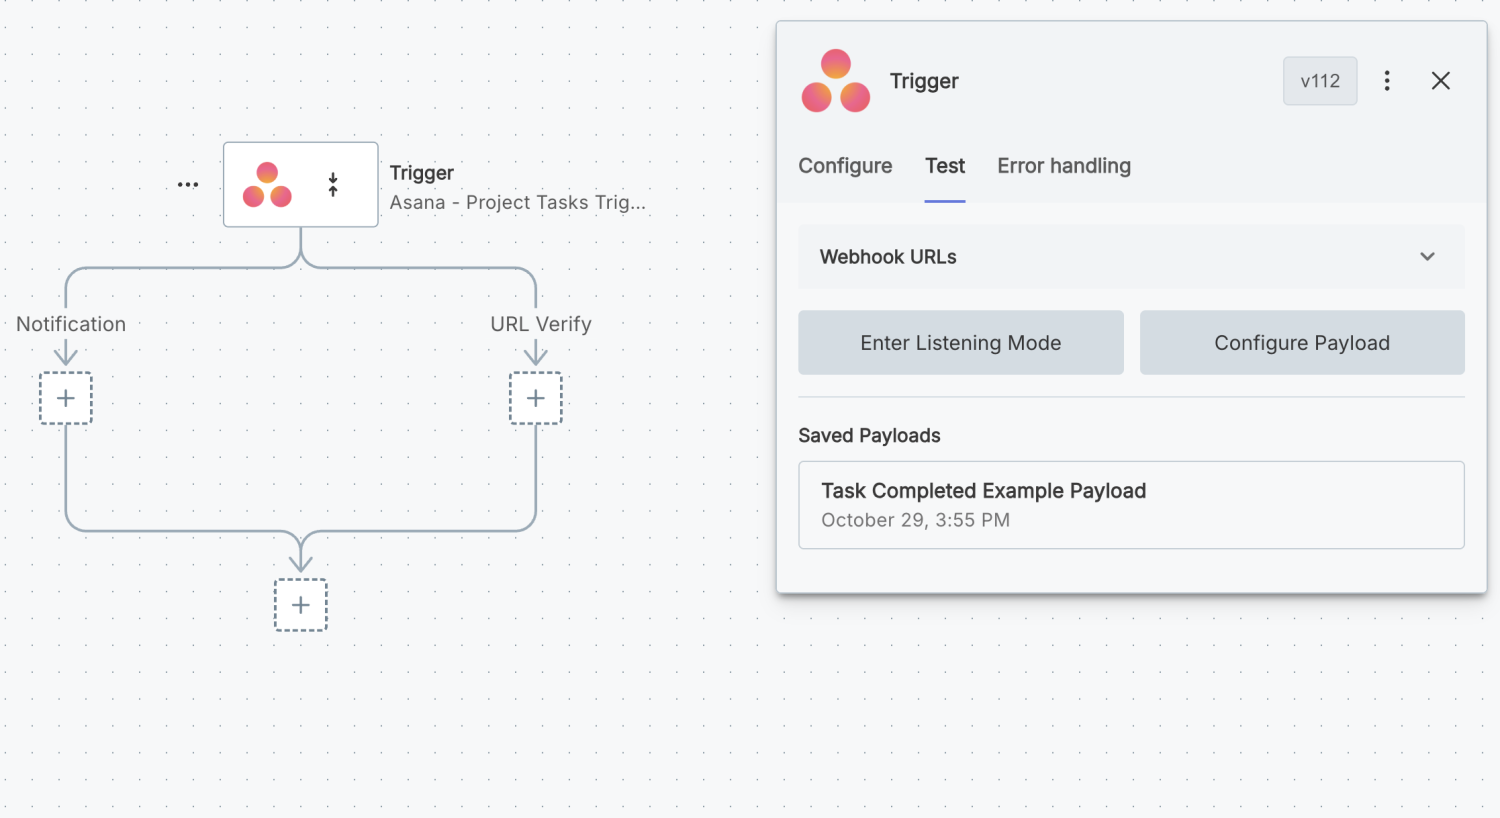Click Configure Payload
Screen dimensions: 1500x818
[1301, 342]
